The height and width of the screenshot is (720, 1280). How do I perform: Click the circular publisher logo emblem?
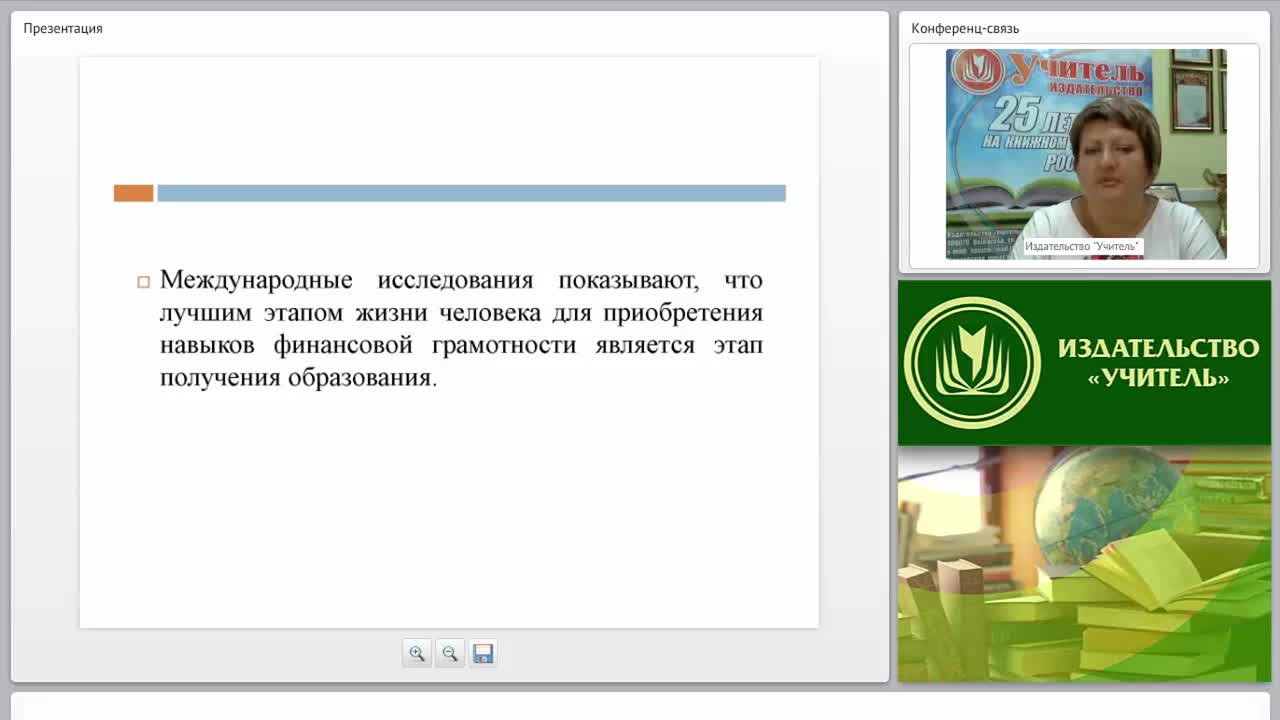972,363
